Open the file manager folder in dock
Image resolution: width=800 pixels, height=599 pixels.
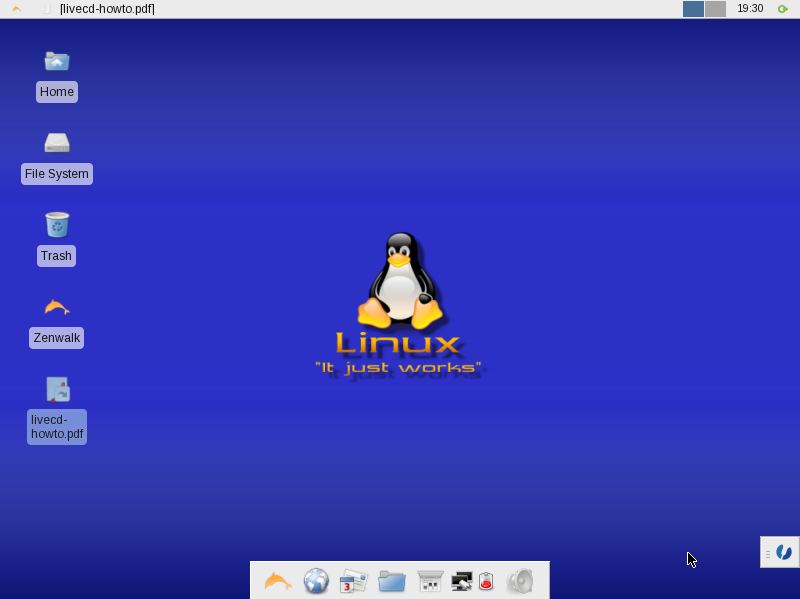tap(392, 581)
